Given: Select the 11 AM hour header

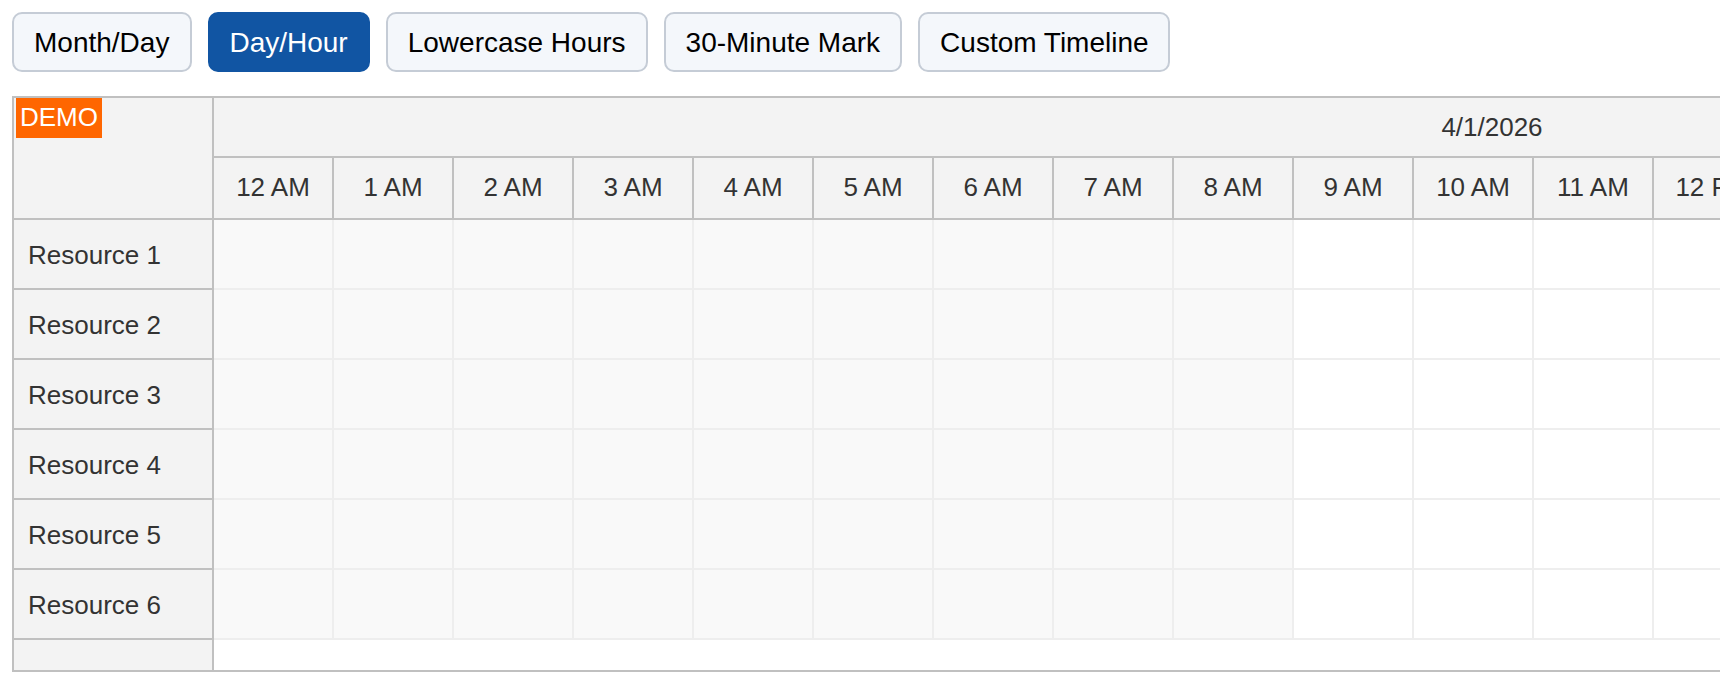Looking at the screenshot, I should 1593,188.
